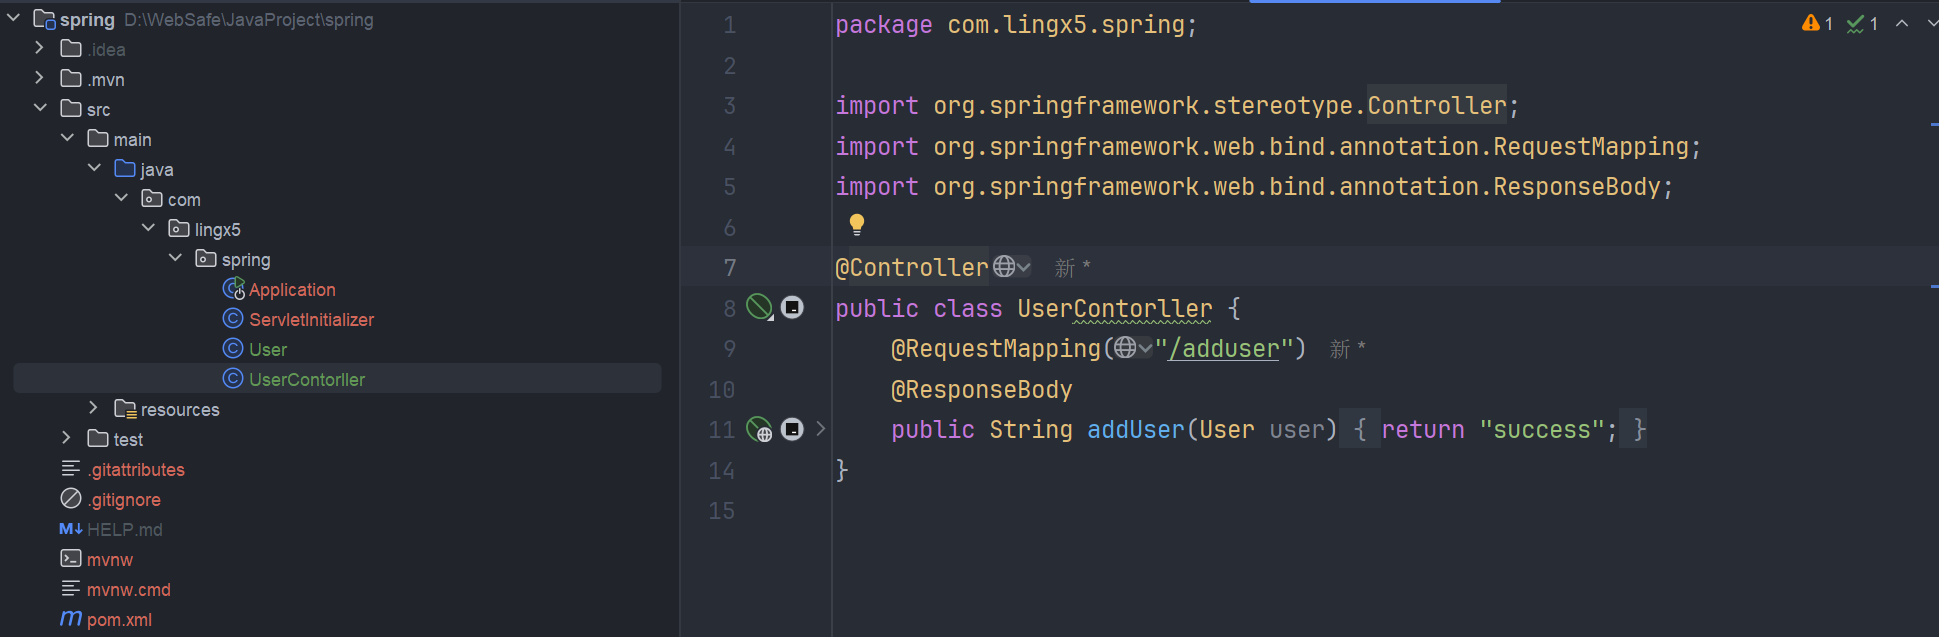This screenshot has height=637, width=1939.
Task: Open the globe URL icon inside @RequestMapping
Action: click(1126, 347)
